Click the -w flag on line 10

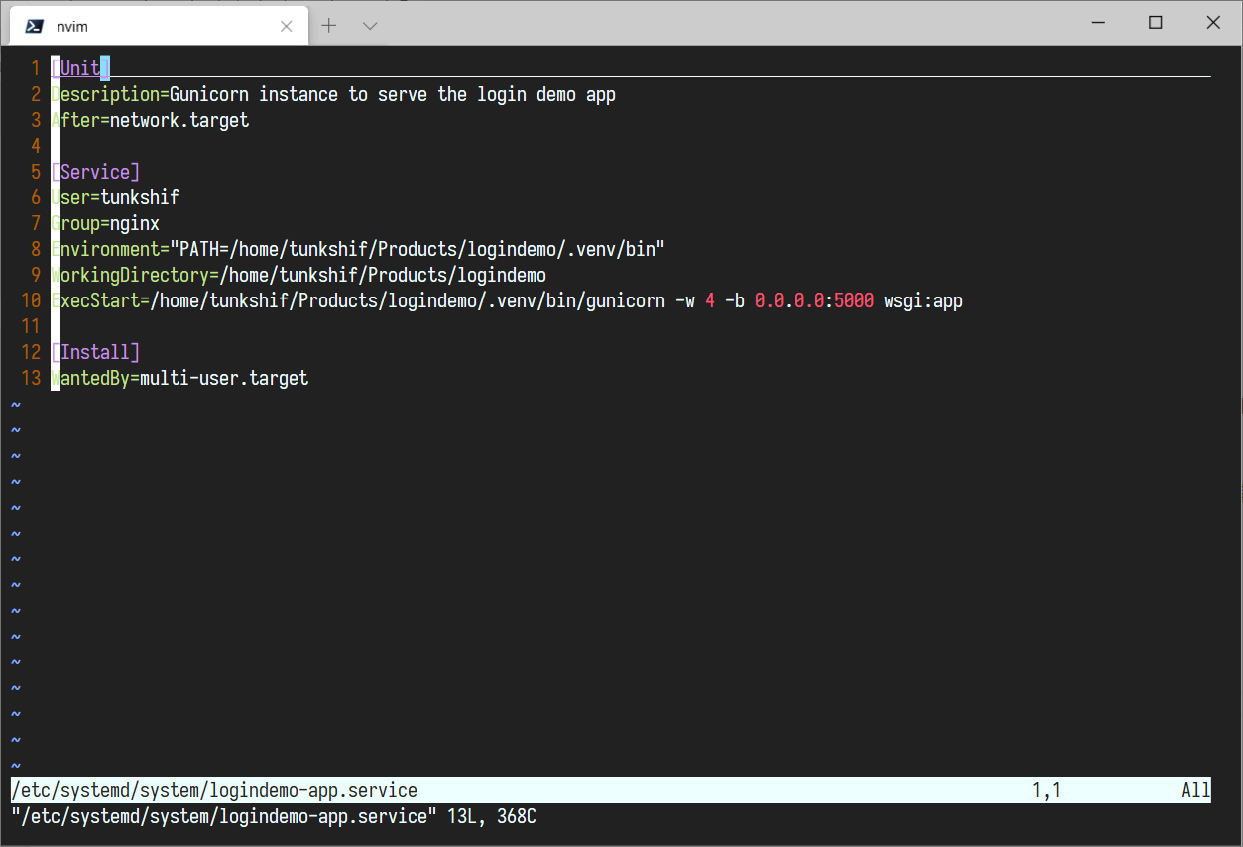click(x=685, y=301)
